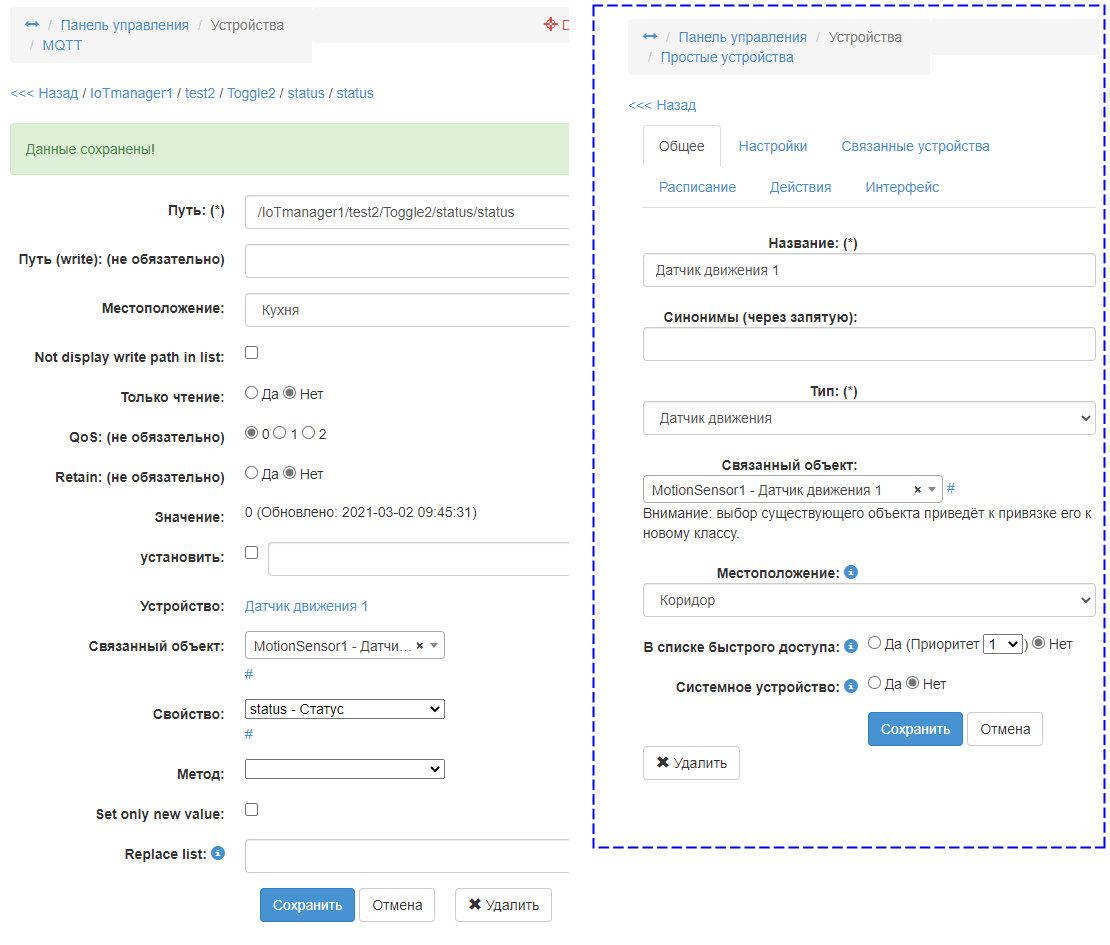Image resolution: width=1110 pixels, height=945 pixels.
Task: Go back via <<< Назад in device page
Action: coord(662,105)
